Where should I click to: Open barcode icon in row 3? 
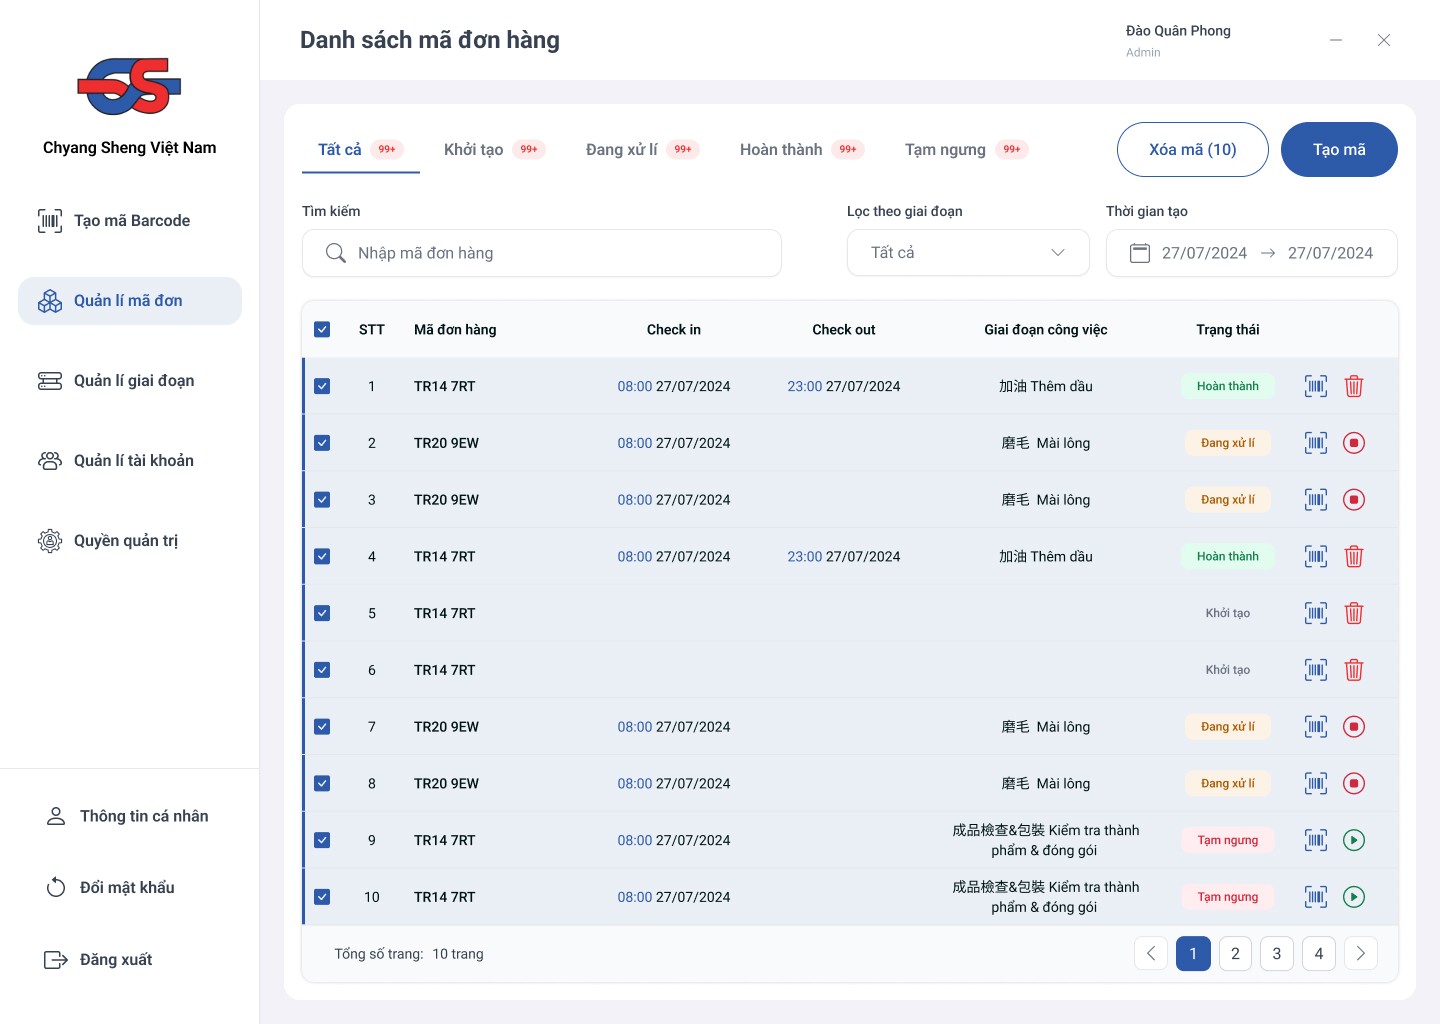(x=1316, y=500)
